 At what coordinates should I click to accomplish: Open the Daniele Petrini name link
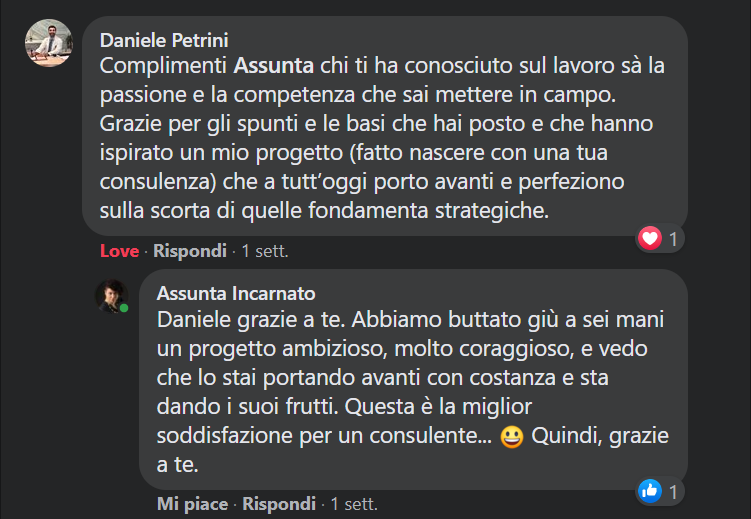(165, 41)
